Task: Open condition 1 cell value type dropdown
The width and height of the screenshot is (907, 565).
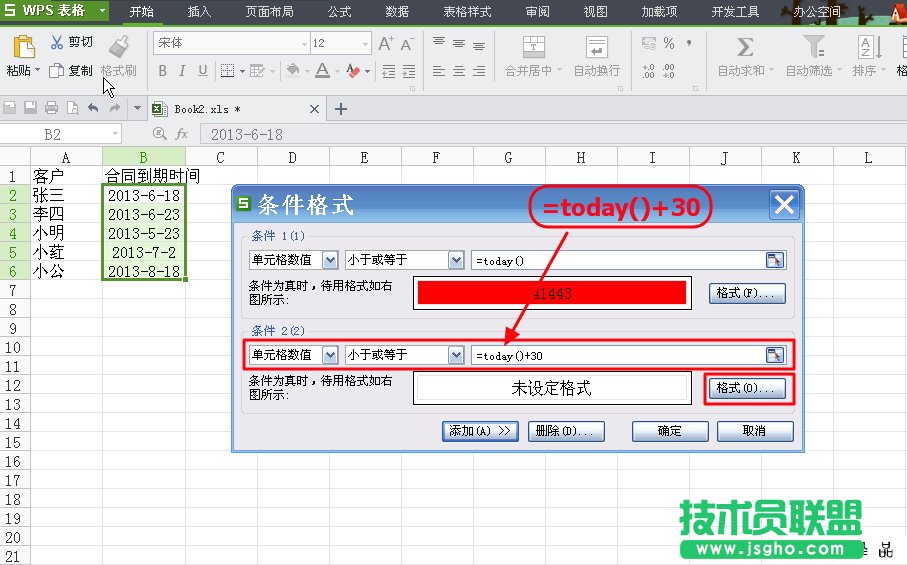Action: coord(330,260)
